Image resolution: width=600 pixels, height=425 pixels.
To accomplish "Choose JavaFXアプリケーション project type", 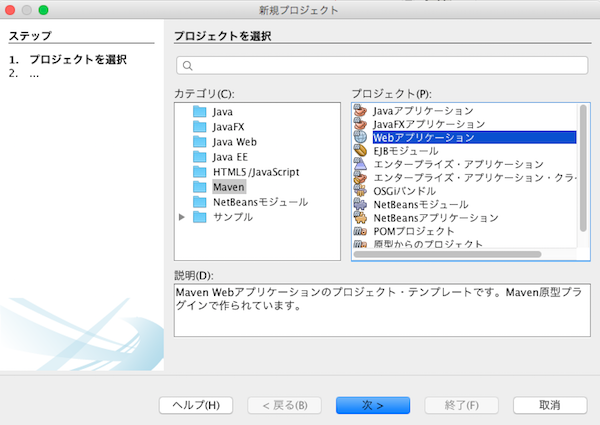I will click(429, 124).
